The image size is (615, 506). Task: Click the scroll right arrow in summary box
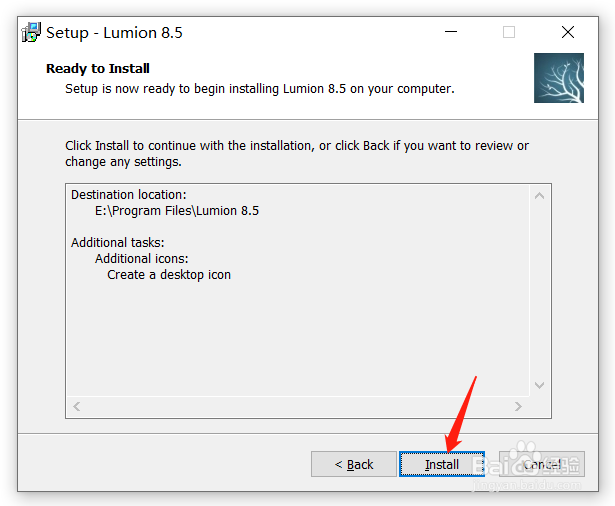click(518, 406)
